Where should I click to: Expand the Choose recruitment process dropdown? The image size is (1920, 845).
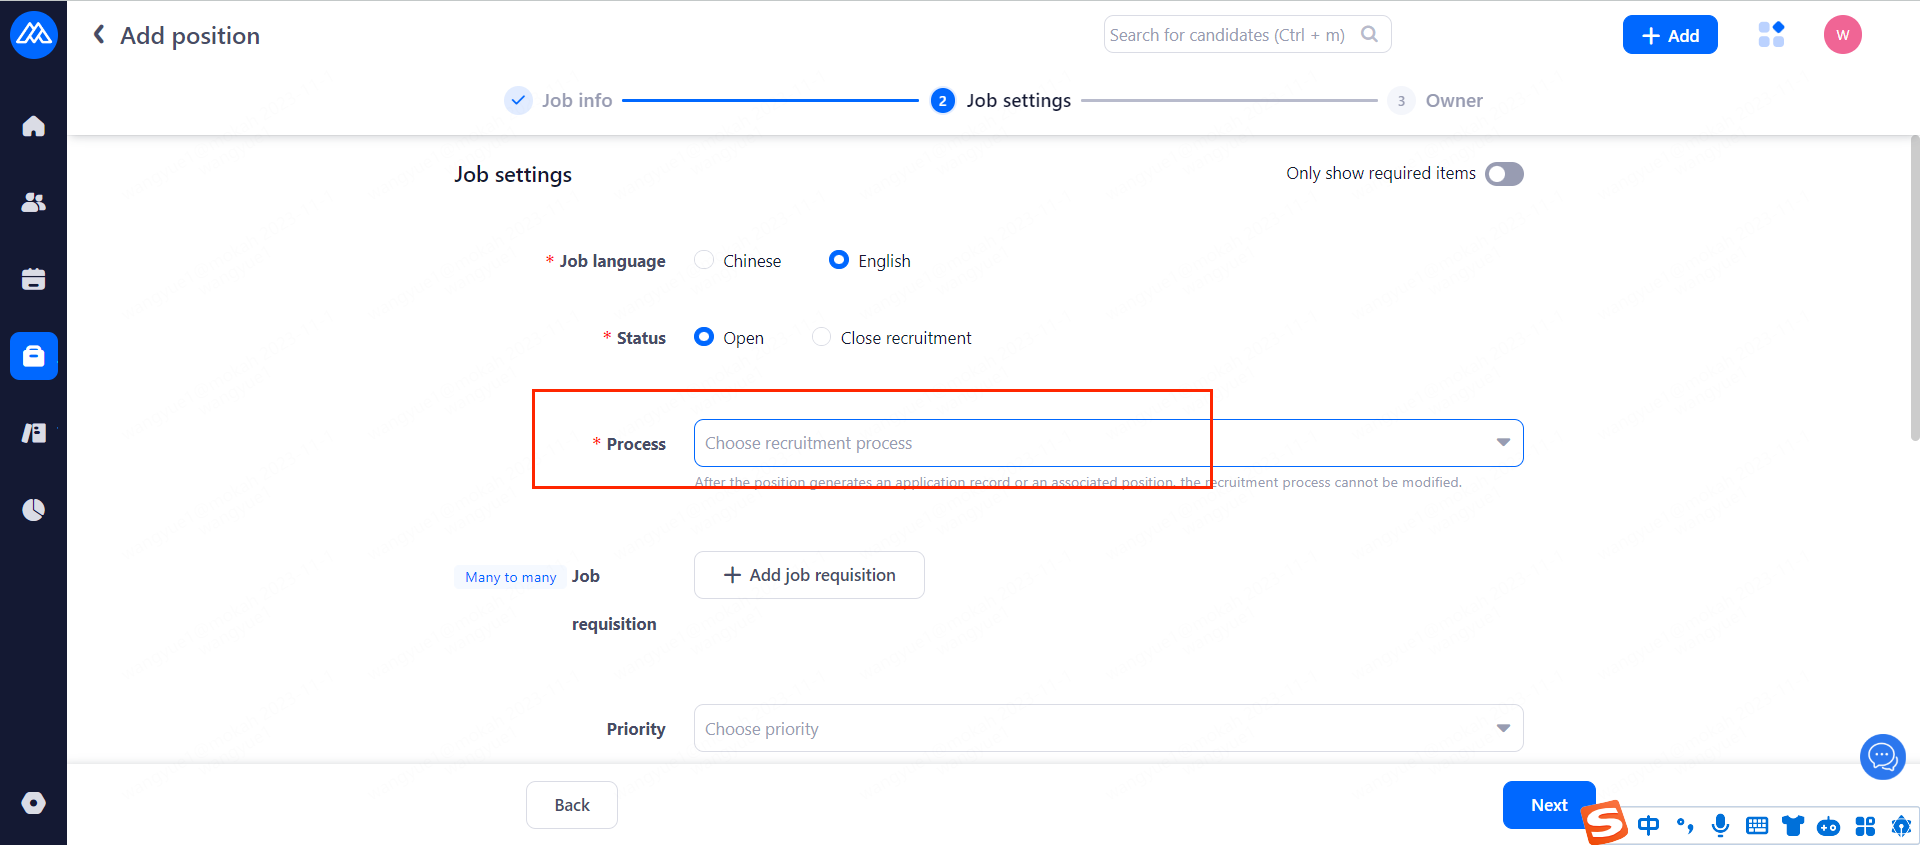(x=1107, y=443)
